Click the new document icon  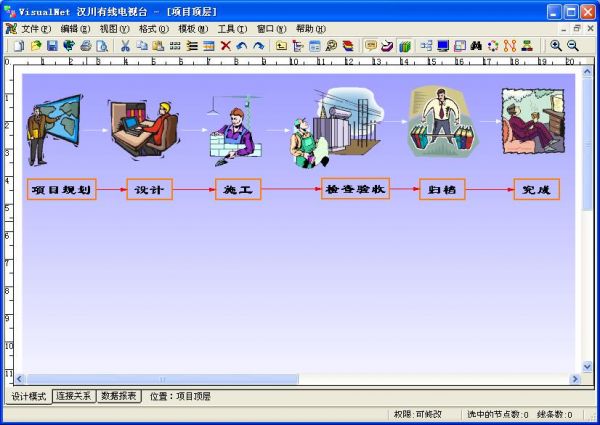point(19,46)
